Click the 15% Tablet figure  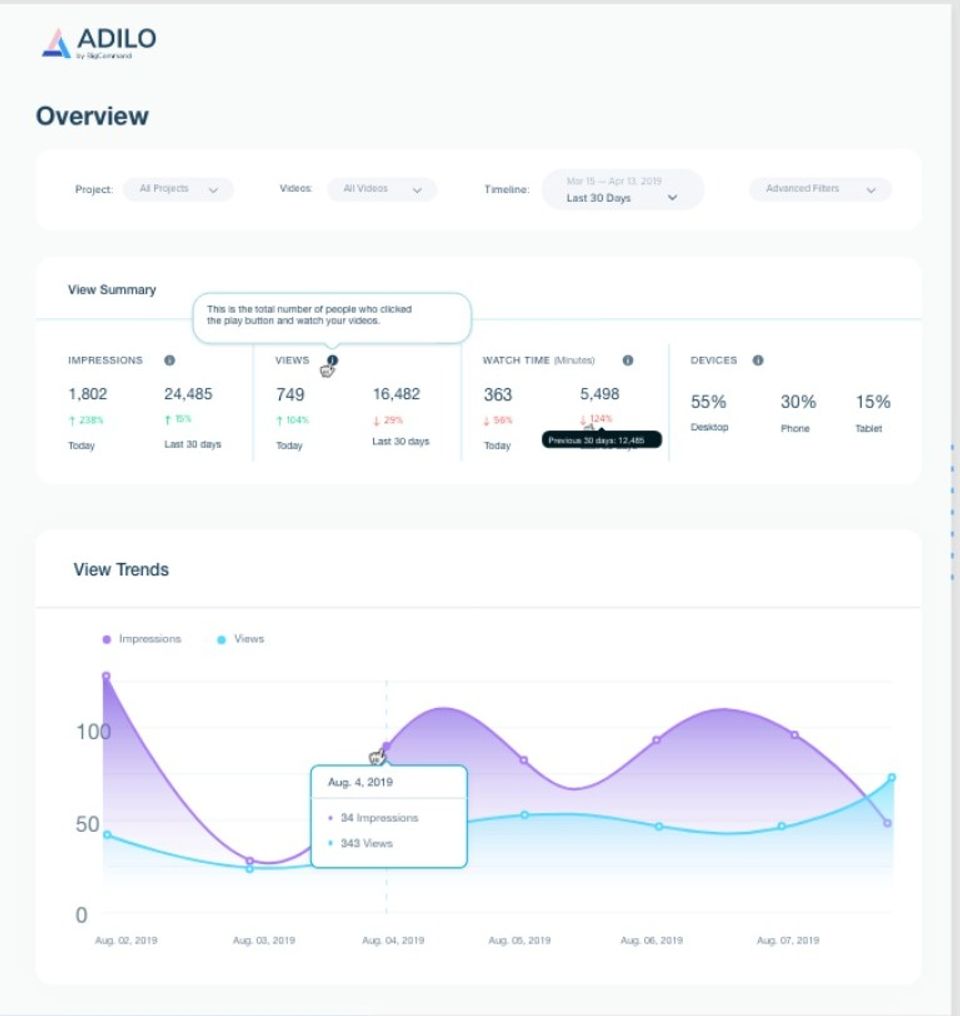[873, 402]
